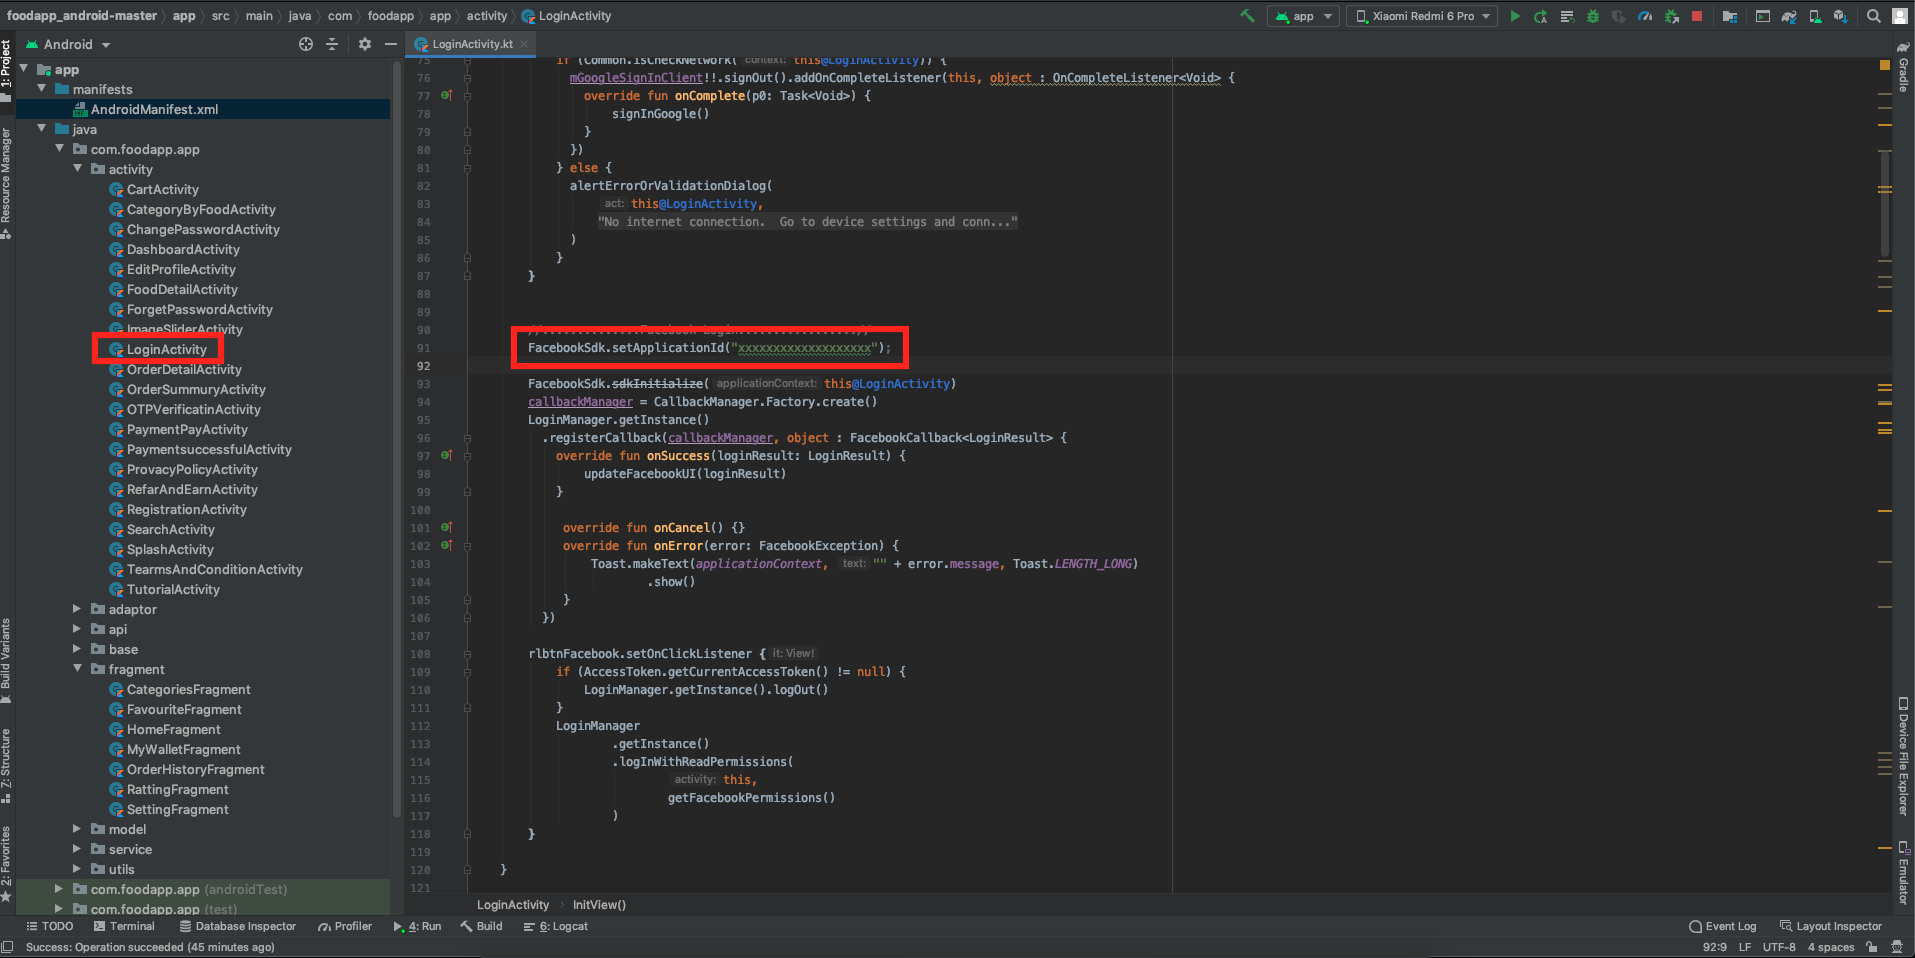Select the LoginActivity.kt editor tab
The width and height of the screenshot is (1915, 958).
click(x=471, y=44)
